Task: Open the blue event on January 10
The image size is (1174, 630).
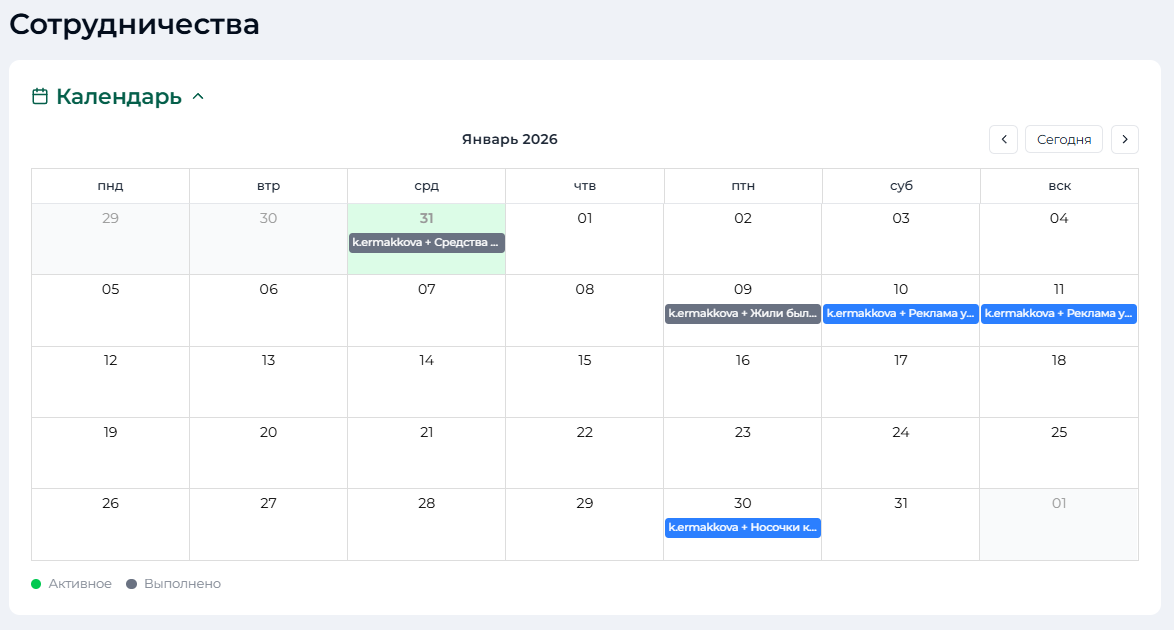Action: (900, 314)
